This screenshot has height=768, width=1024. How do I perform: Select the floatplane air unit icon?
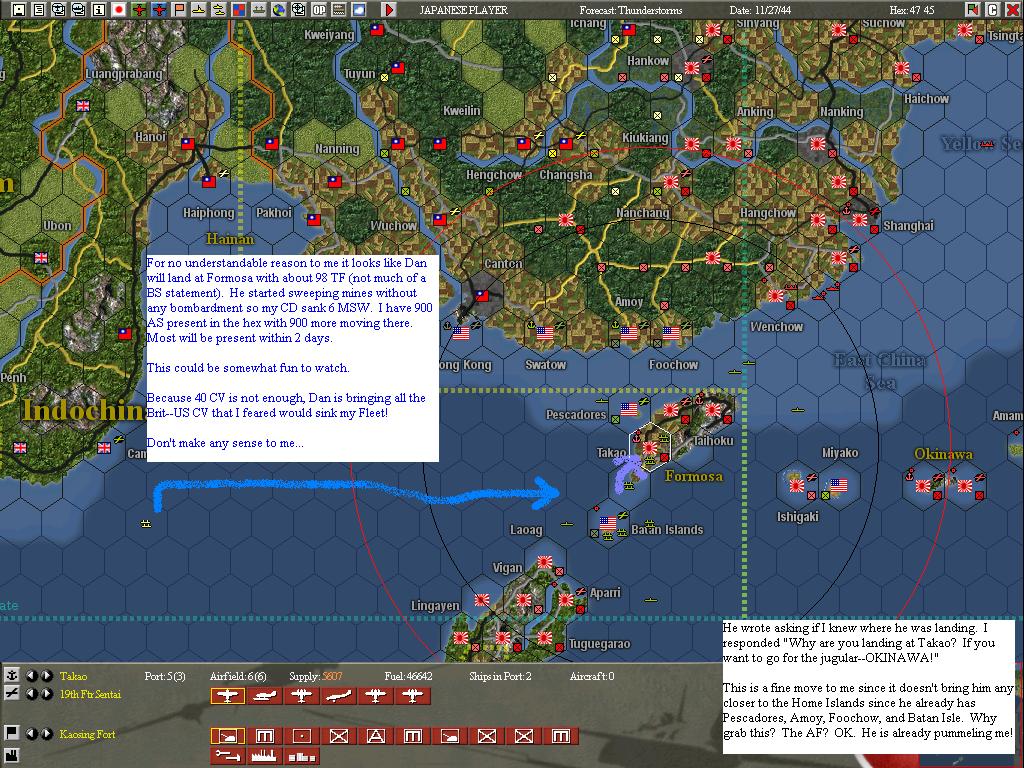pyautogui.click(x=264, y=696)
